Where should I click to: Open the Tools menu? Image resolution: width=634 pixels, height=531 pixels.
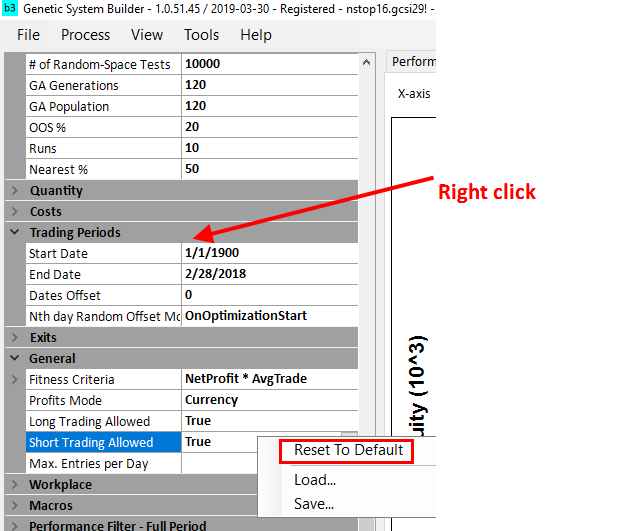point(201,34)
